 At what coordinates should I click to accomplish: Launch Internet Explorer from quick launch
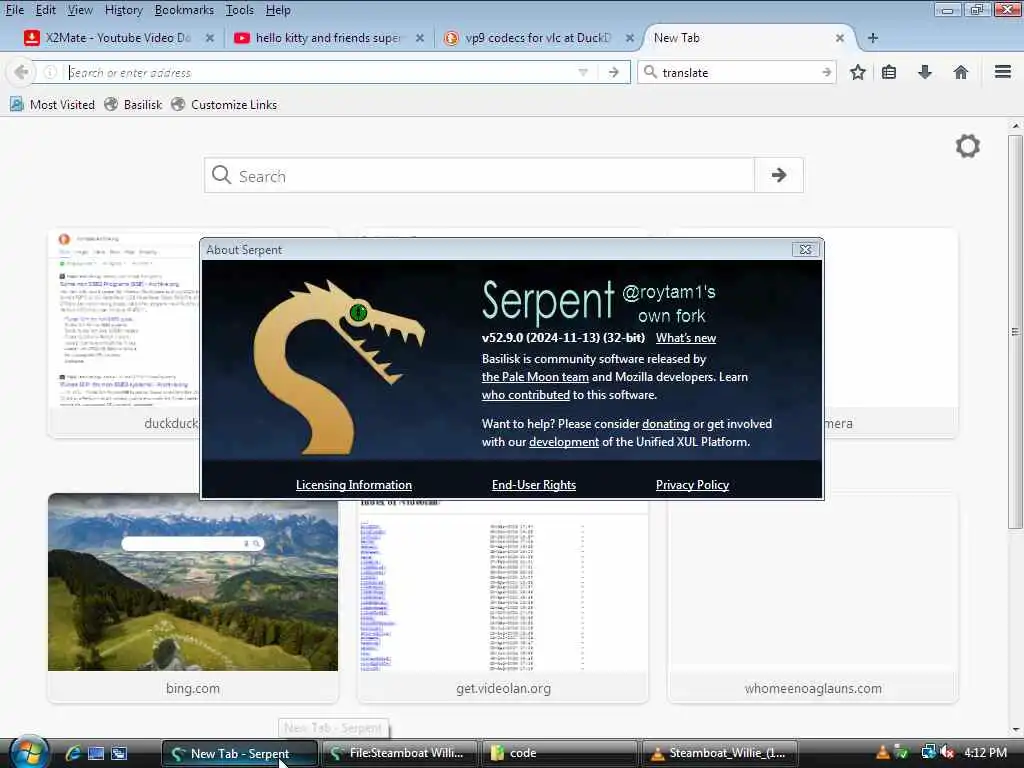tap(72, 753)
